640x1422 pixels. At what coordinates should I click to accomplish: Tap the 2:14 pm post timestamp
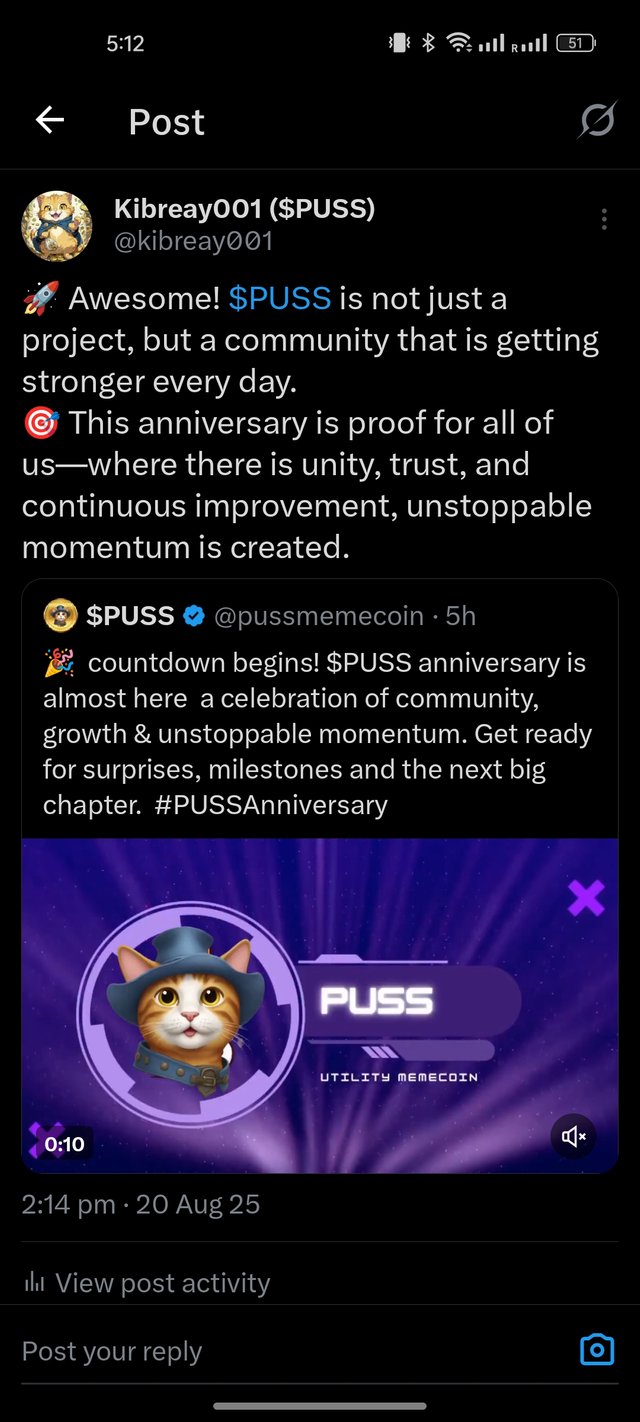68,1204
